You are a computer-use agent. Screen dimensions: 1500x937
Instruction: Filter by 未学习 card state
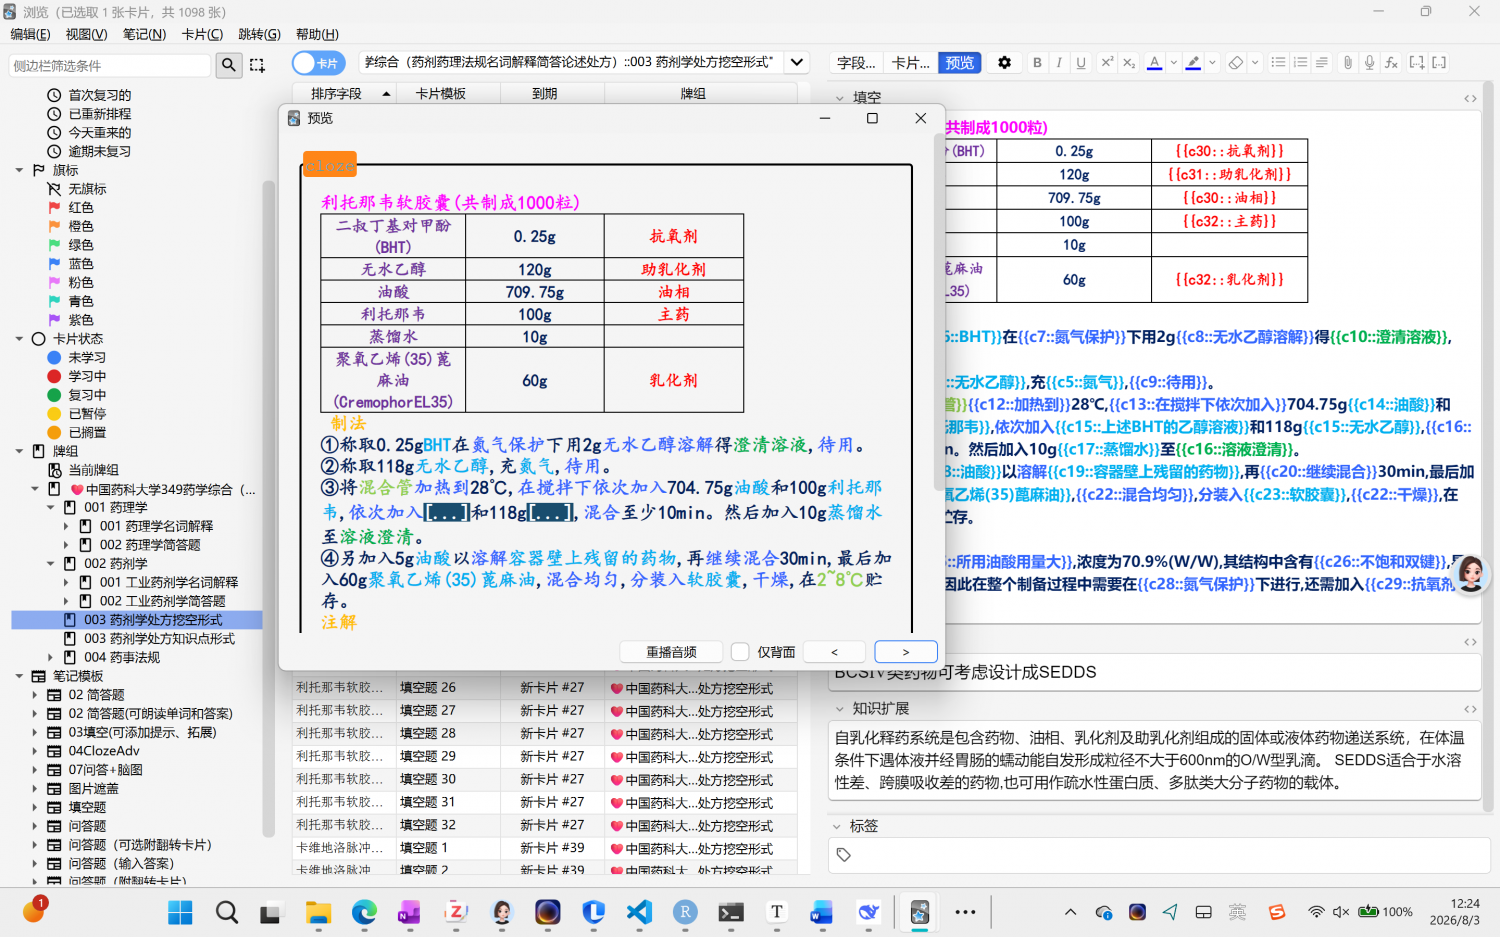(x=87, y=357)
